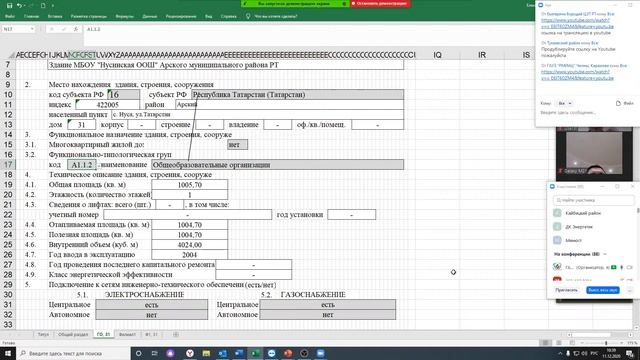Open Zoom app on the taskbar

320,353
